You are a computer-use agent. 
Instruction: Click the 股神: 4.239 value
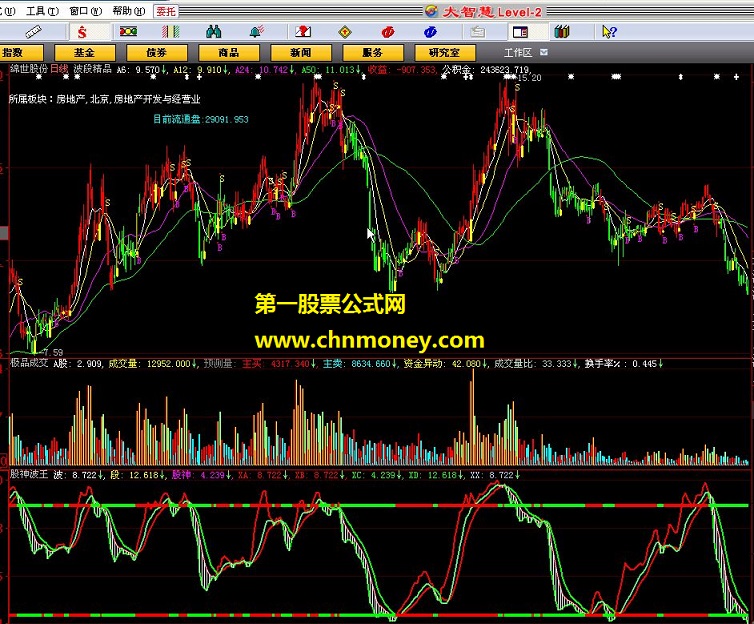click(202, 475)
